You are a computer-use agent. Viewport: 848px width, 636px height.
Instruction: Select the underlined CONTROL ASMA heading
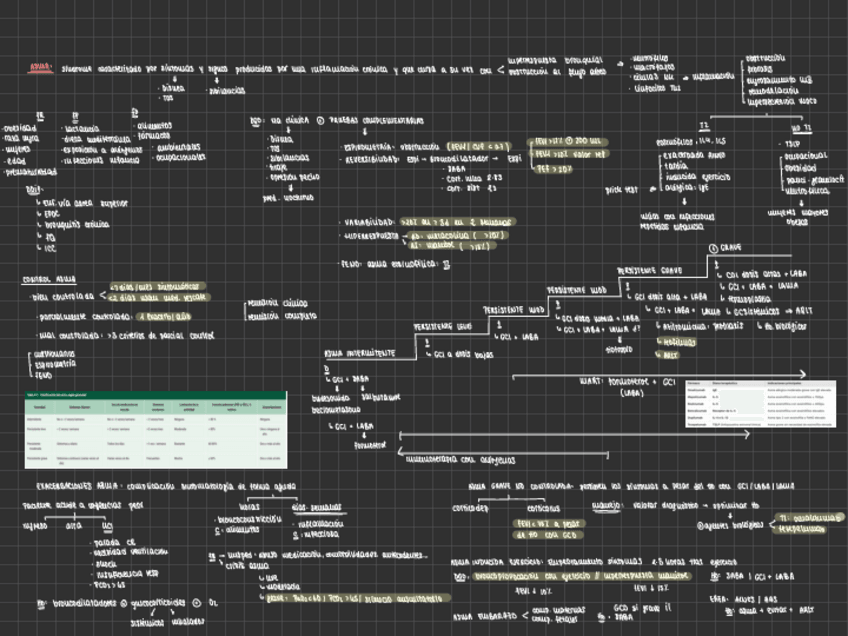pos(50,280)
